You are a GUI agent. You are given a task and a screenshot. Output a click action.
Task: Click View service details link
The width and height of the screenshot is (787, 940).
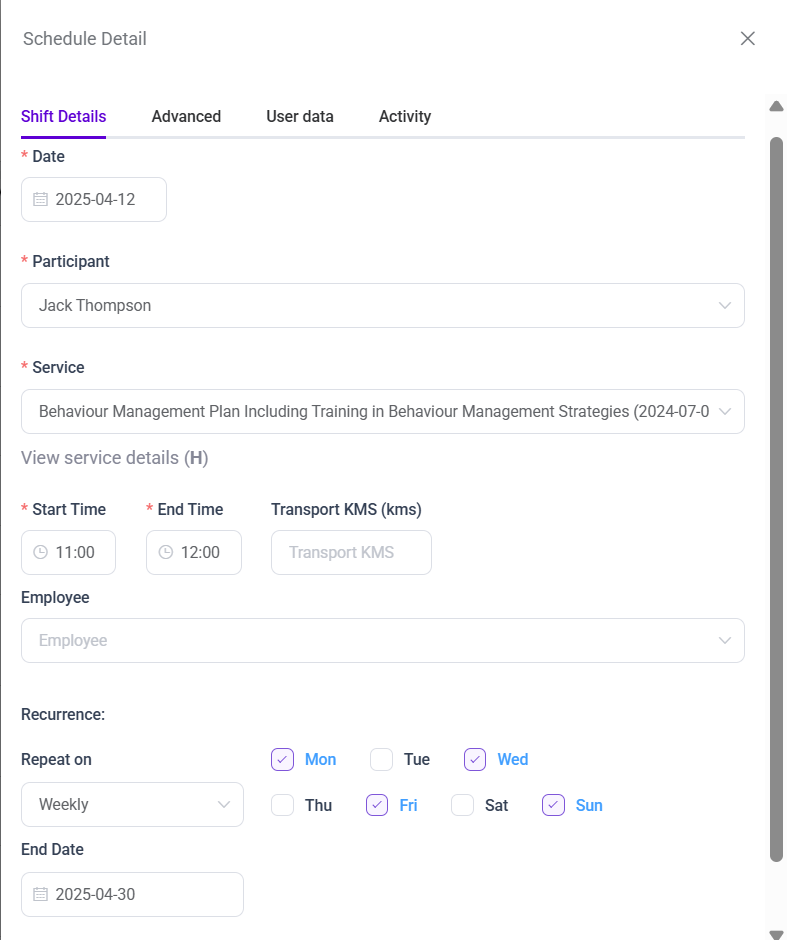[114, 458]
